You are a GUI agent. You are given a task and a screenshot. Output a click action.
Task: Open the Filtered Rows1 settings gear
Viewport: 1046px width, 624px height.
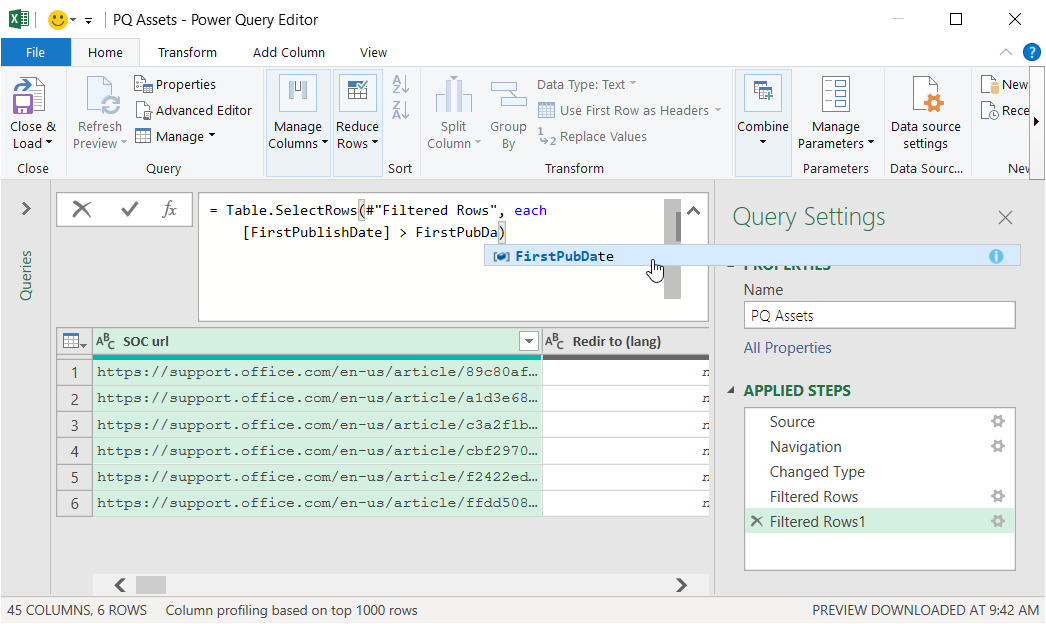coord(997,521)
